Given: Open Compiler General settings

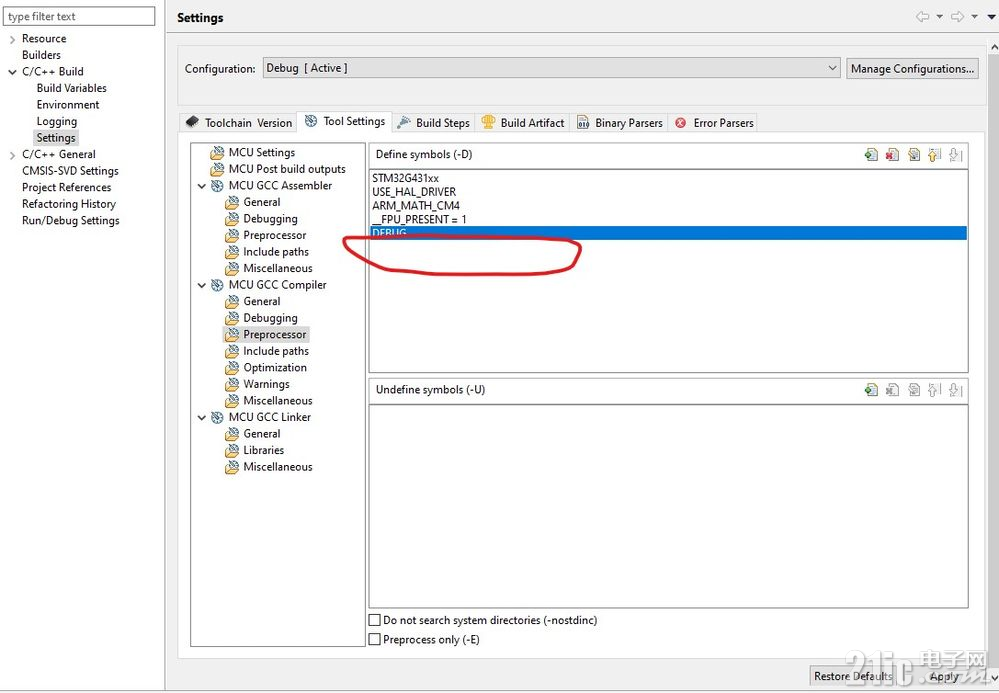Looking at the screenshot, I should pyautogui.click(x=262, y=301).
